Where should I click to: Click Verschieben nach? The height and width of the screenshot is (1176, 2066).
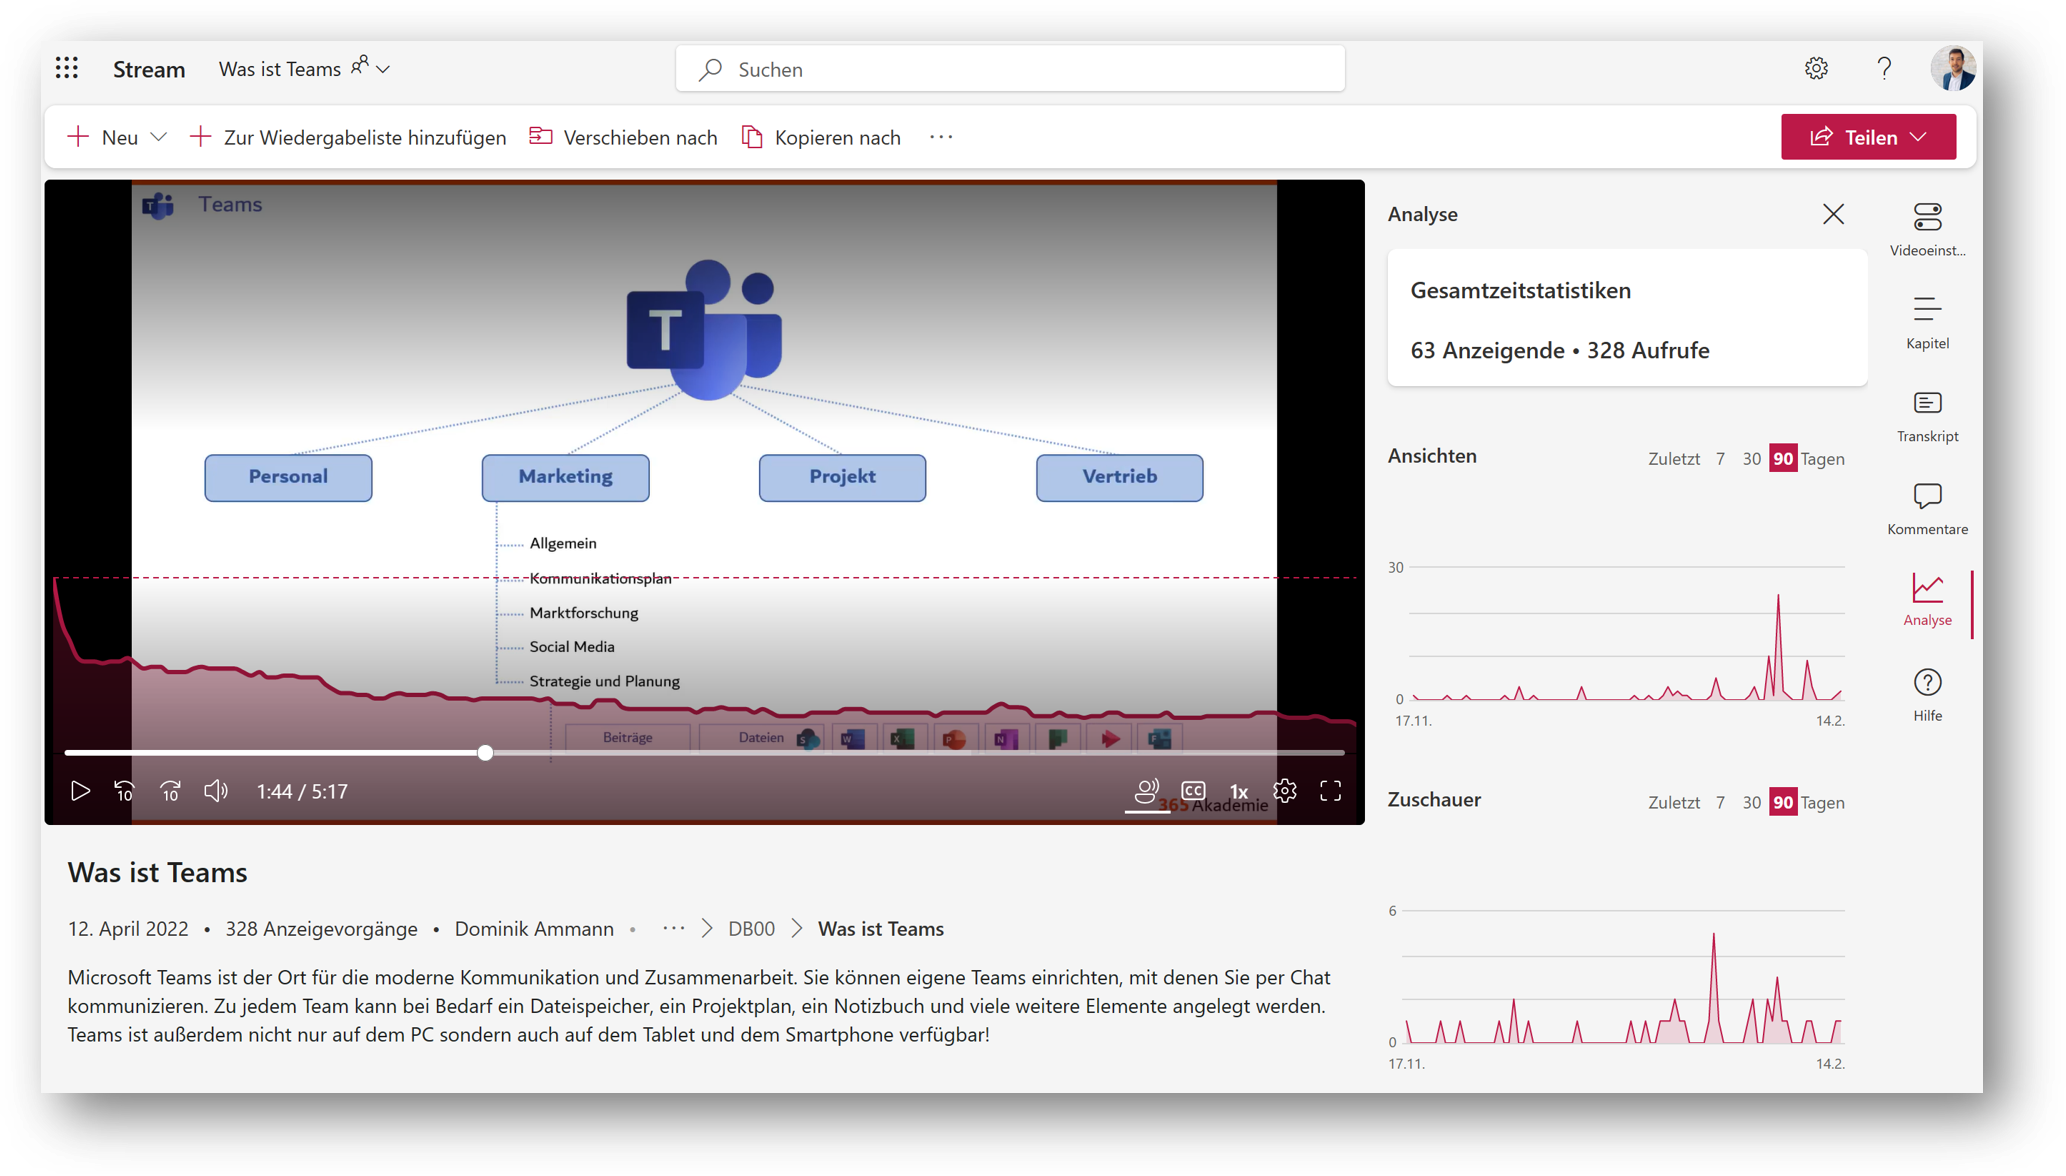coord(623,137)
